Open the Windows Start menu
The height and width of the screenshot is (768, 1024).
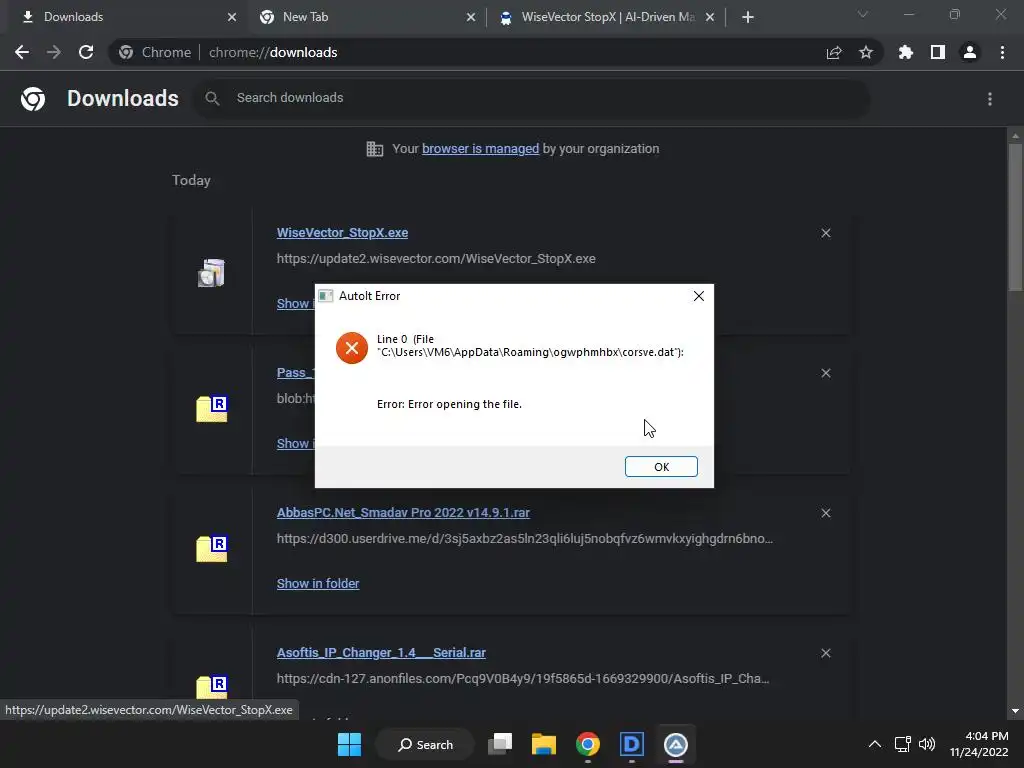(349, 744)
